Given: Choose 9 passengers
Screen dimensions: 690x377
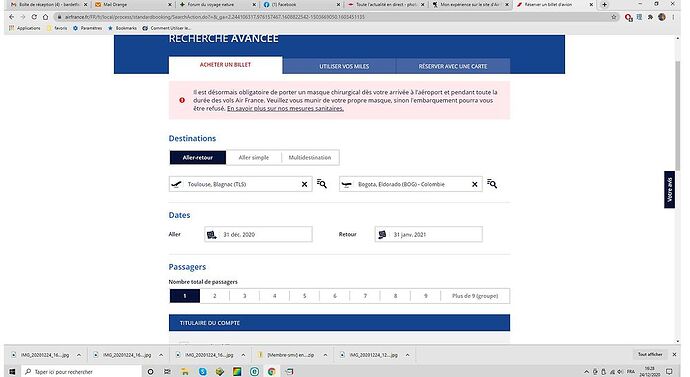Looking at the screenshot, I should pyautogui.click(x=426, y=296).
